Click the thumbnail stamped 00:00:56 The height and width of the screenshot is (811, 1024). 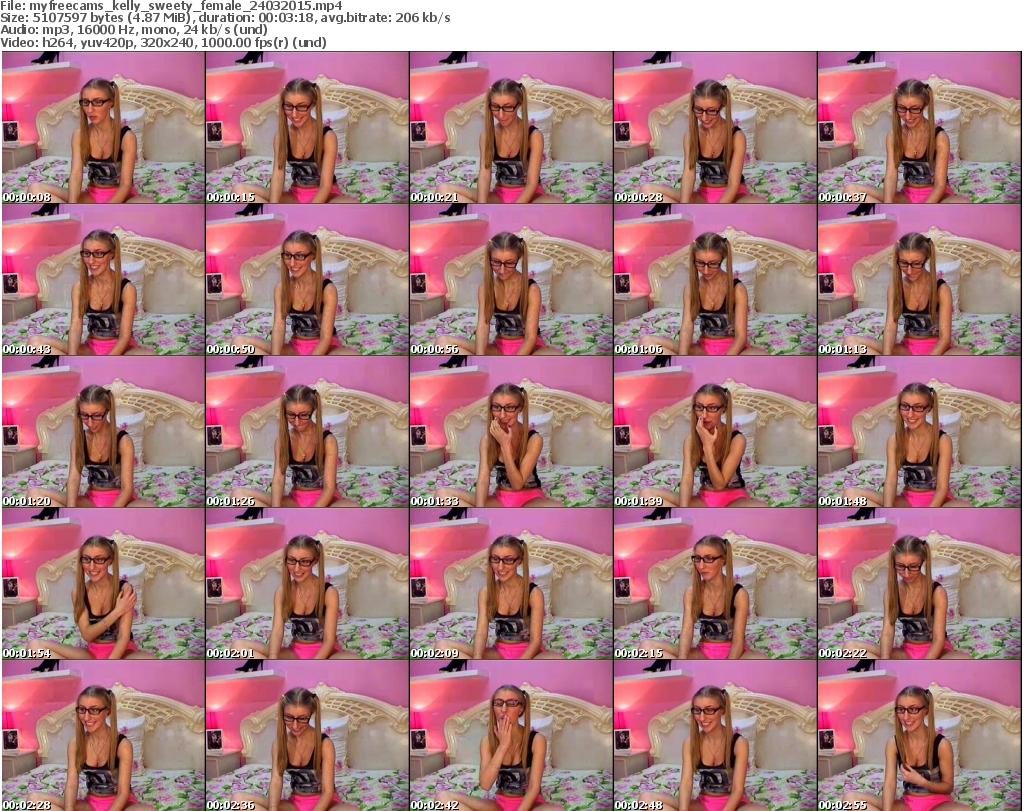tap(511, 279)
